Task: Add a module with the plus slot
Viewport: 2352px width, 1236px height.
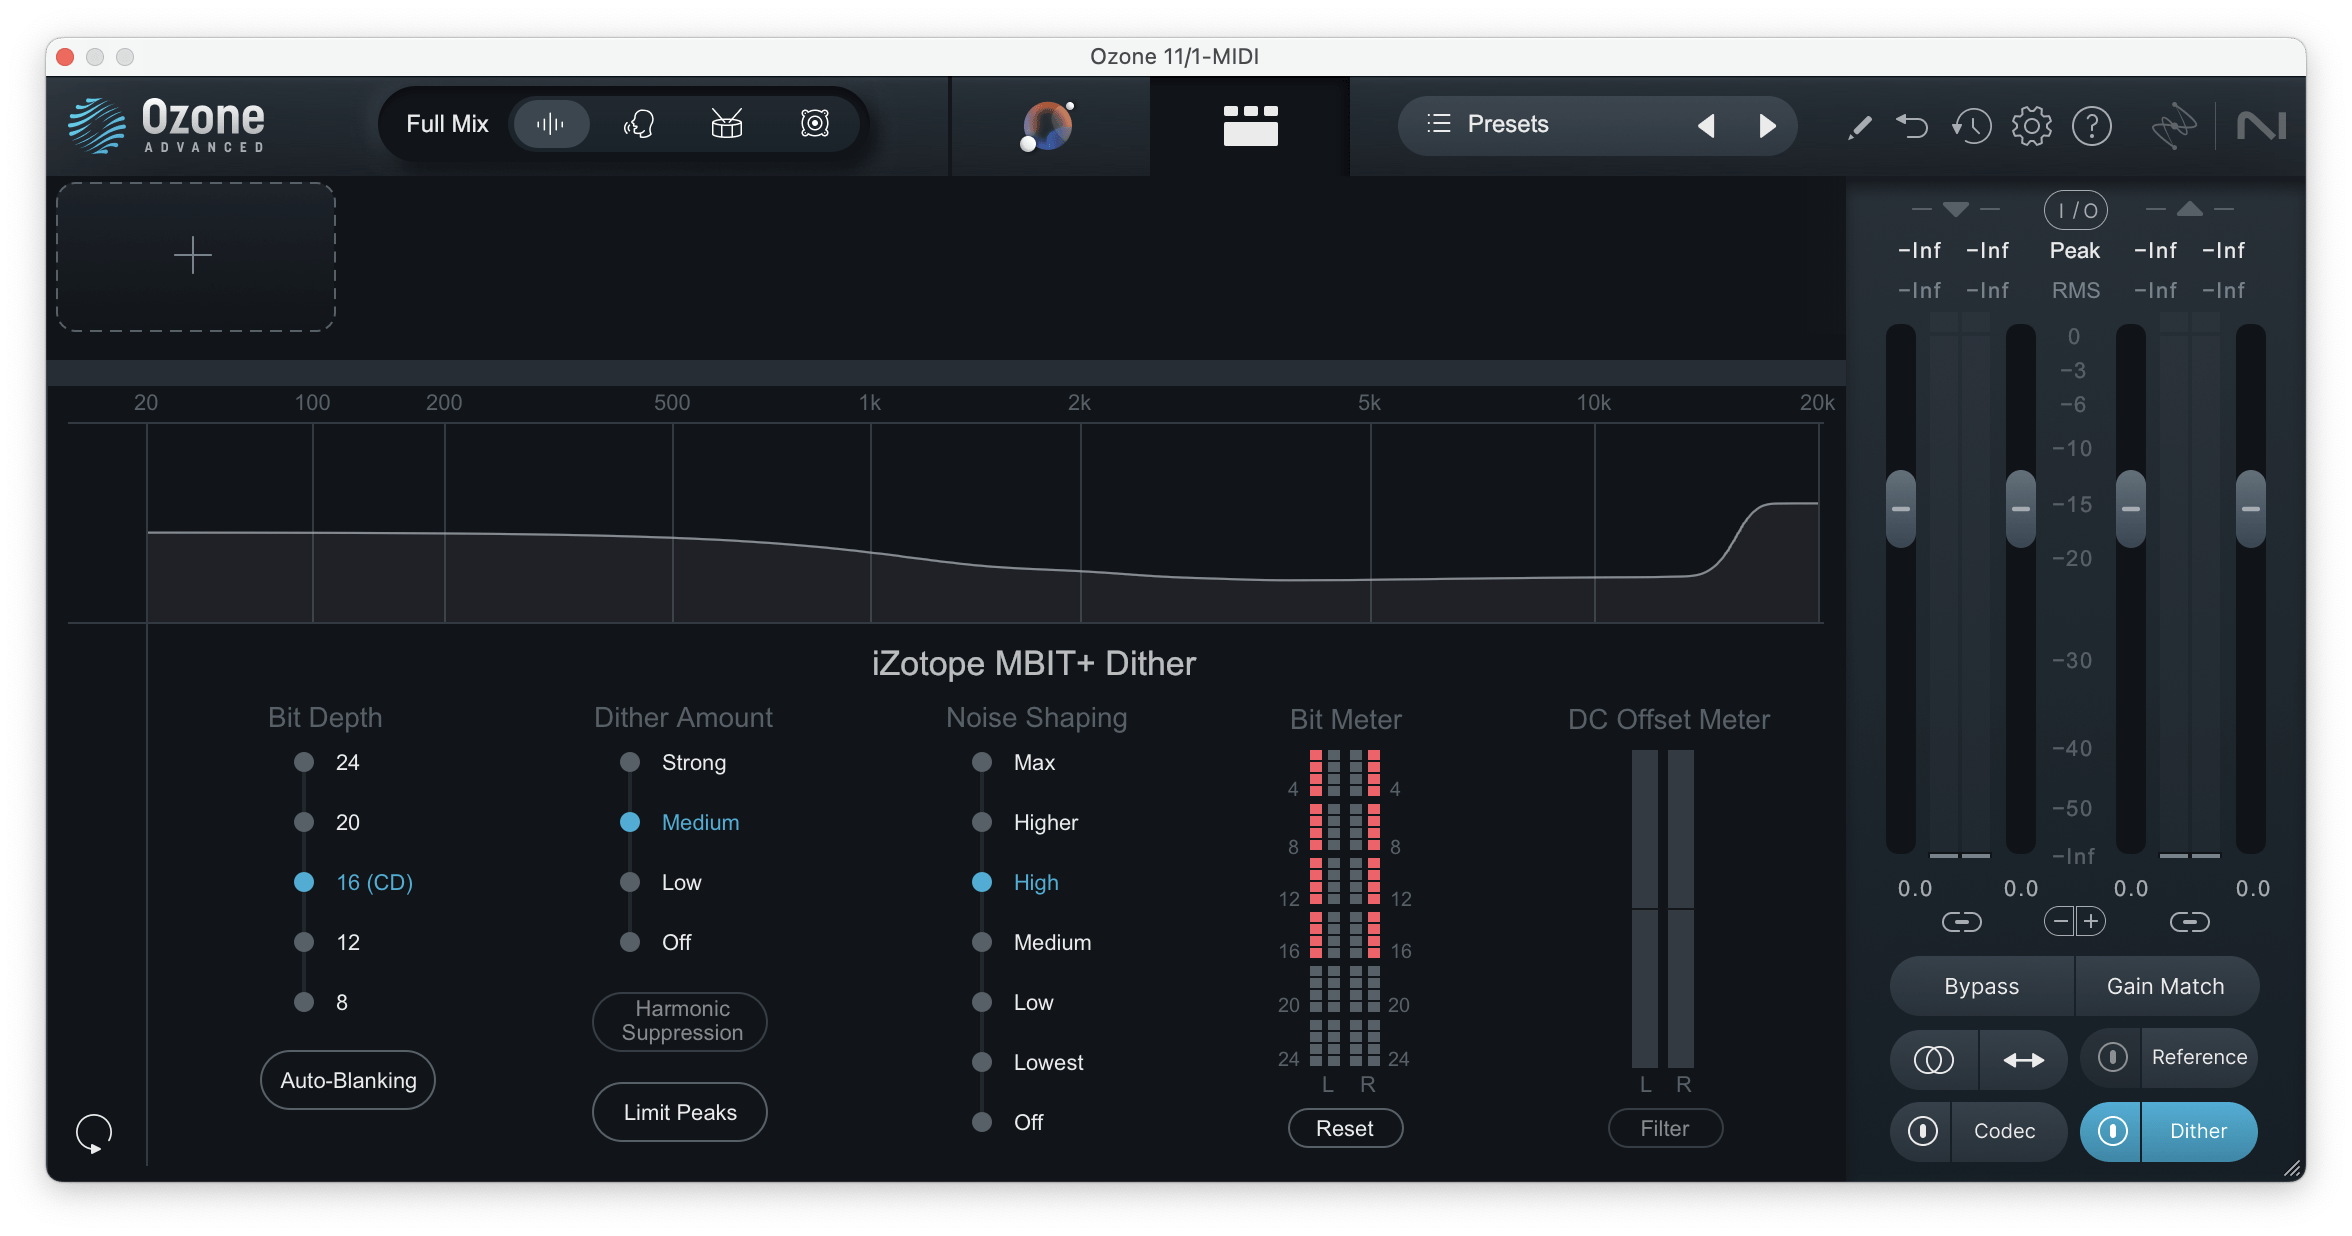Action: click(x=195, y=256)
